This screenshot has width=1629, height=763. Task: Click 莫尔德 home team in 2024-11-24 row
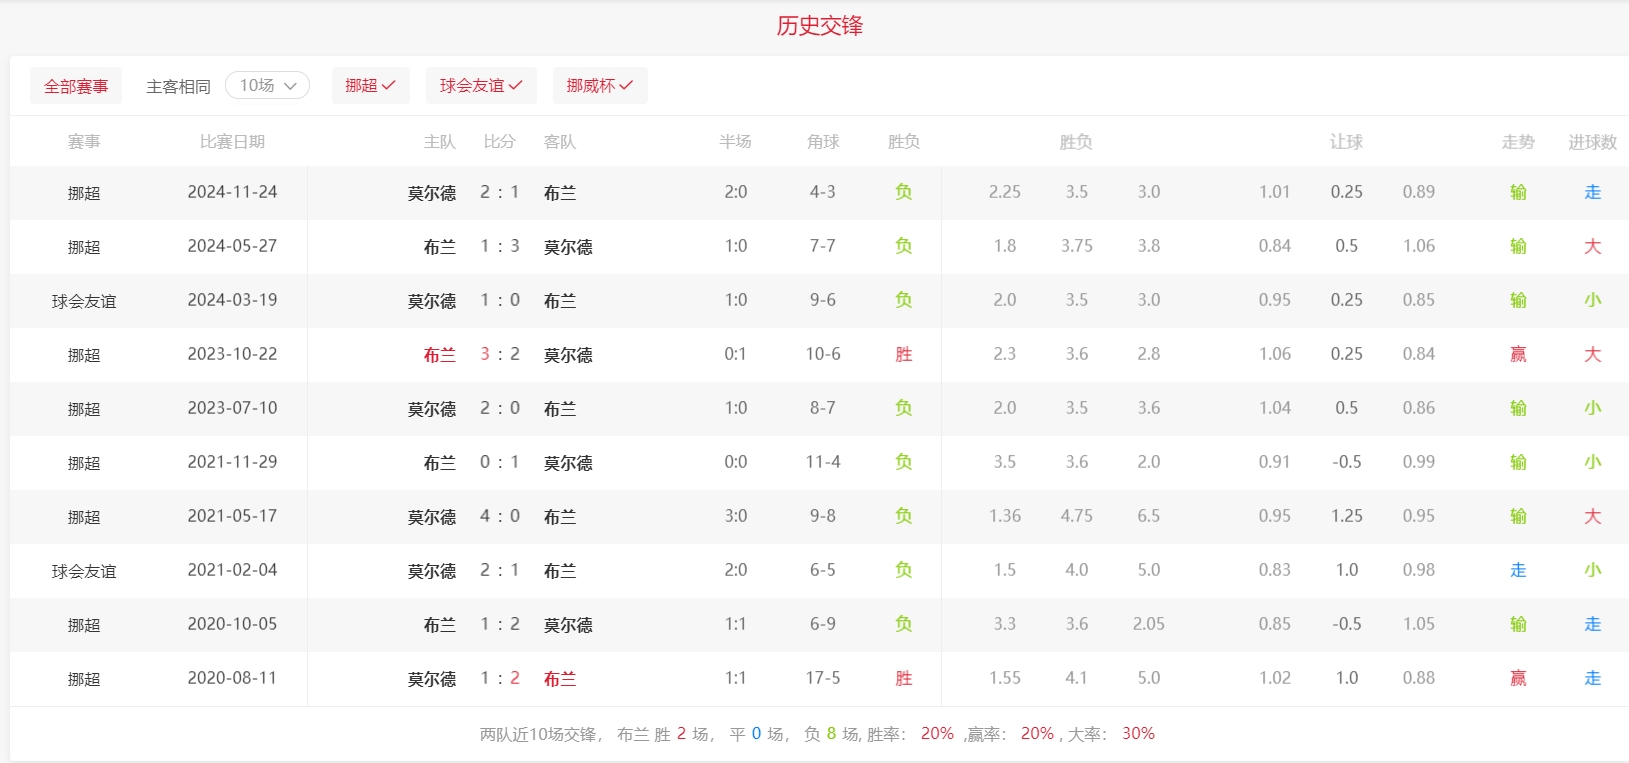(432, 193)
